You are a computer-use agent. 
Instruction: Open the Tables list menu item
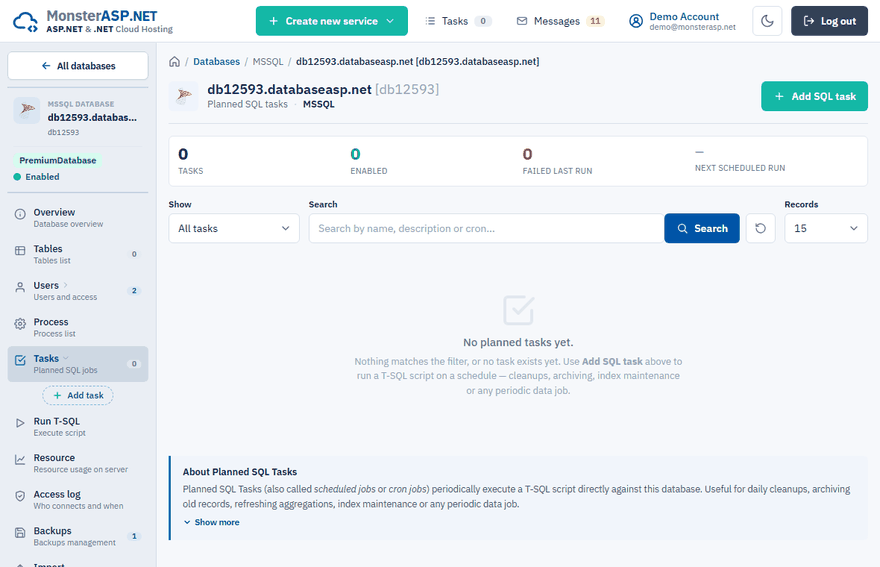coord(78,254)
